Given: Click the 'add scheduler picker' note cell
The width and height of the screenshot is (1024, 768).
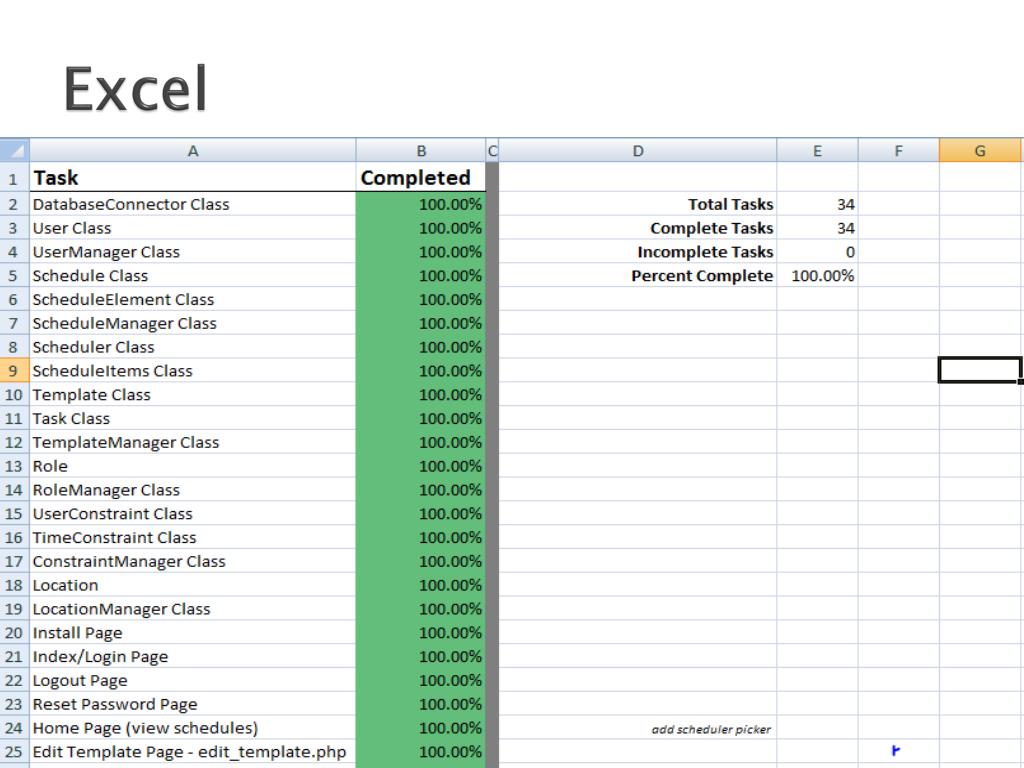Looking at the screenshot, I should click(x=638, y=729).
